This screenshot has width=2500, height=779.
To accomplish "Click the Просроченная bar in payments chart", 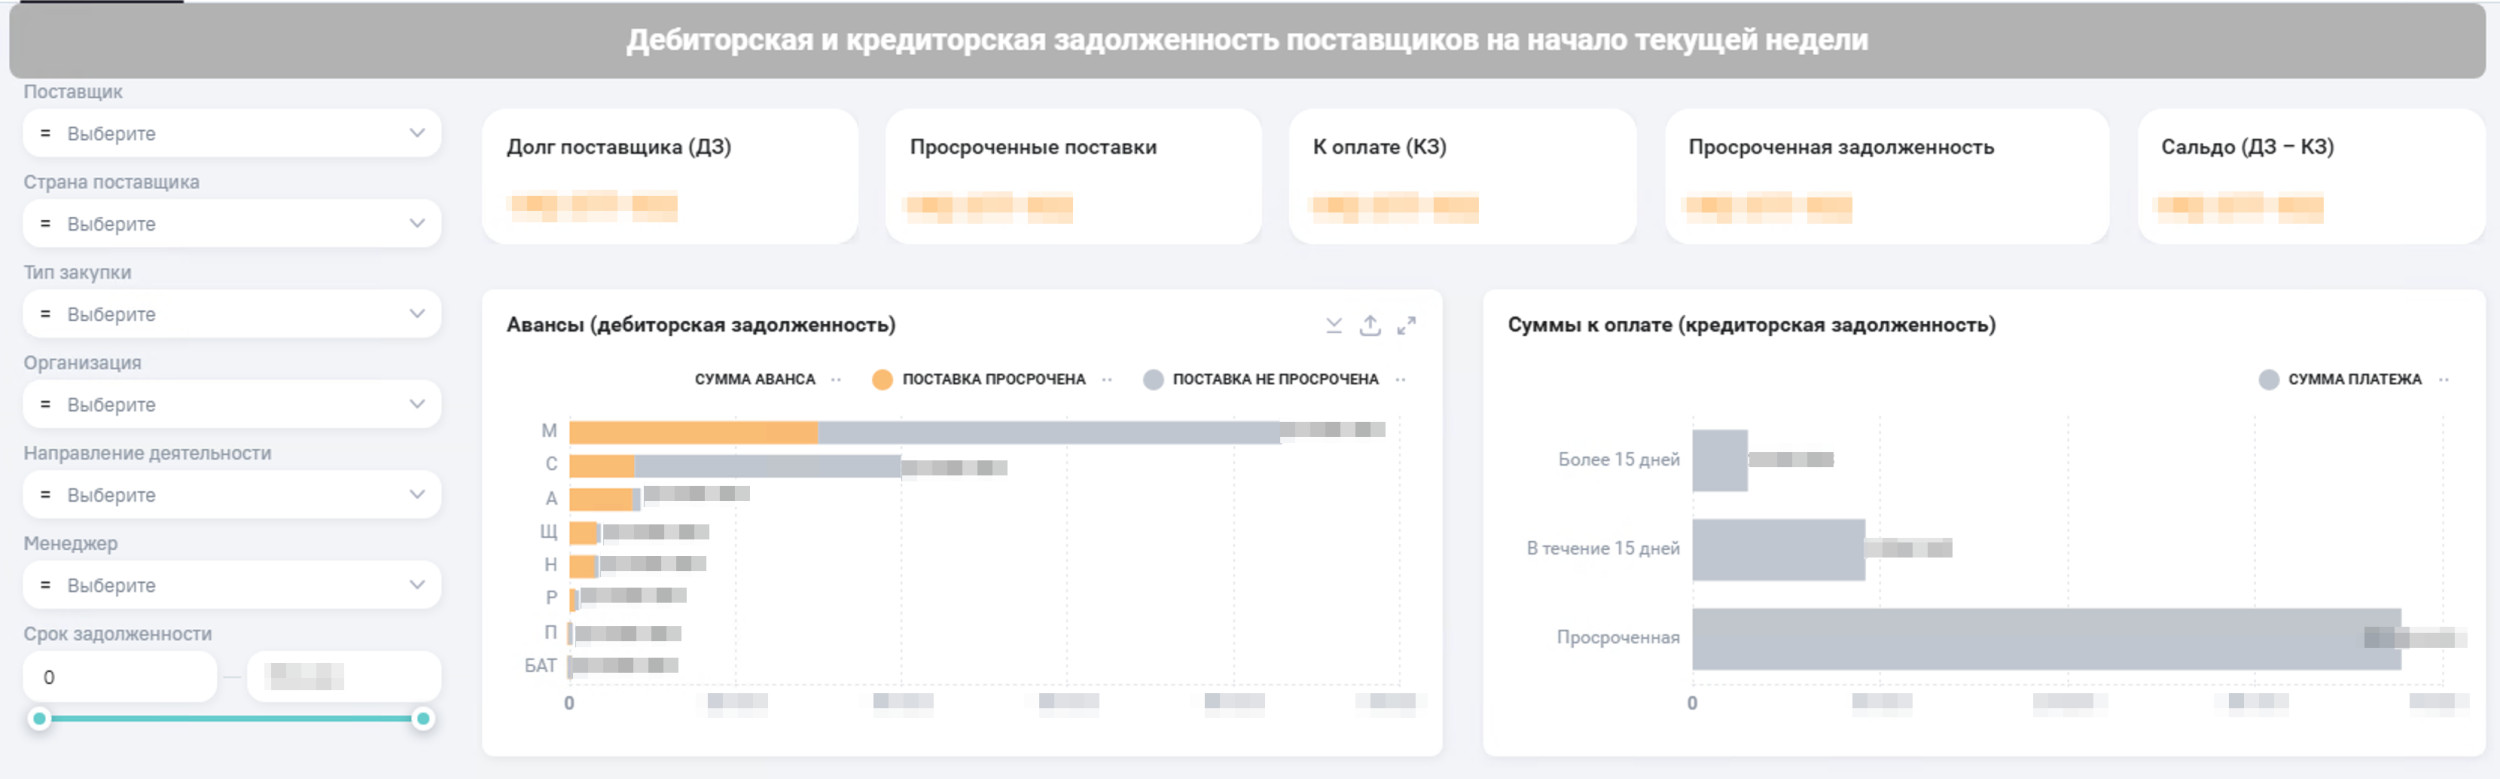I will [x=2047, y=639].
